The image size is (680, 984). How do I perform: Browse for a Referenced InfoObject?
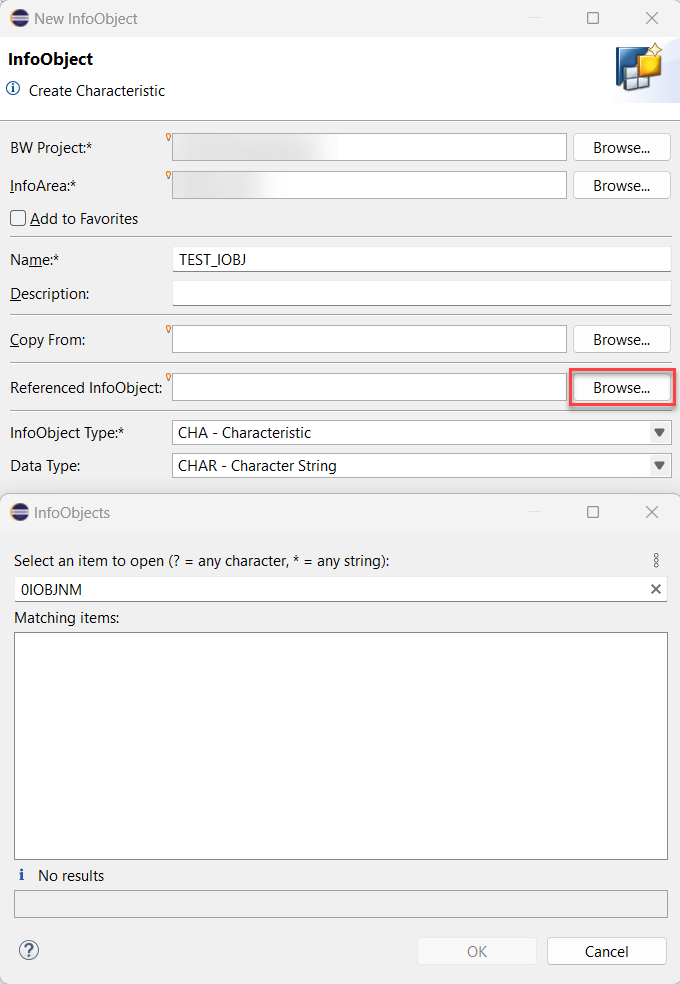(622, 388)
